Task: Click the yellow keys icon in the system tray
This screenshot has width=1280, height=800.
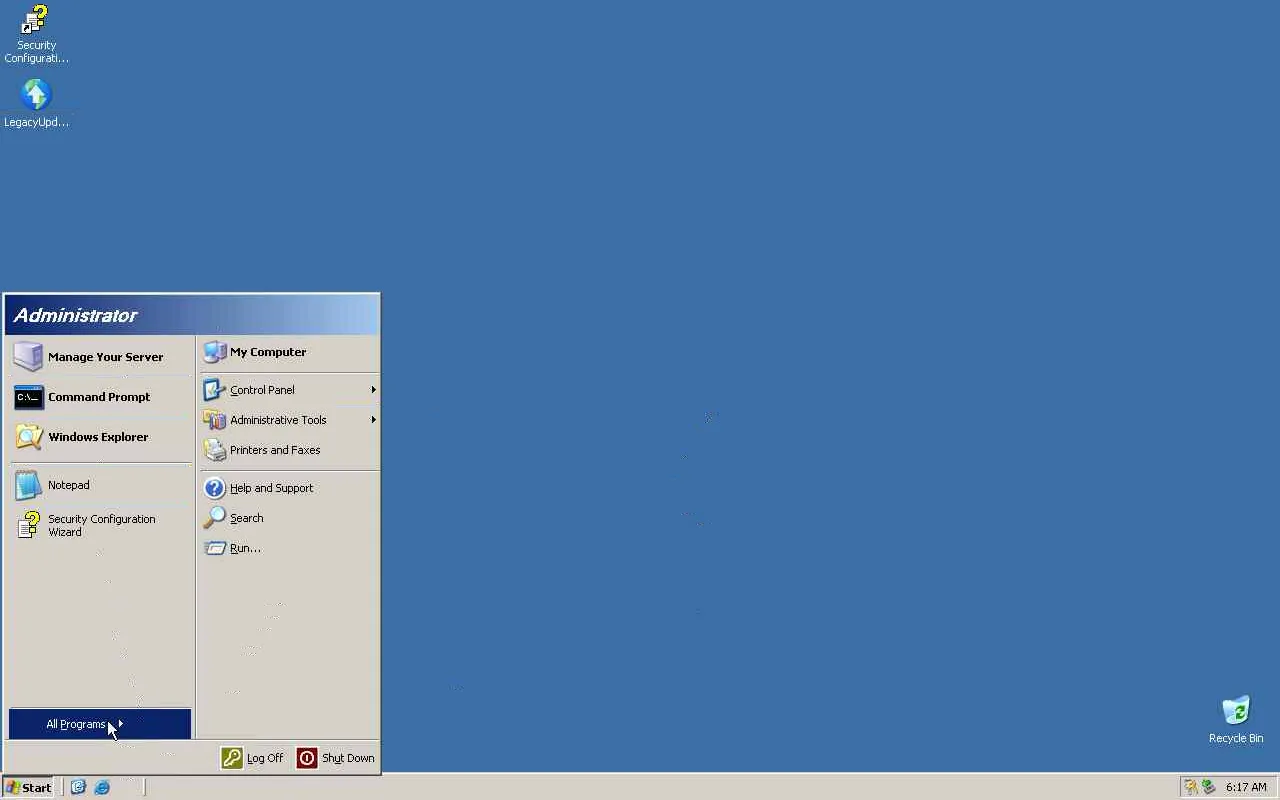Action: (1190, 787)
